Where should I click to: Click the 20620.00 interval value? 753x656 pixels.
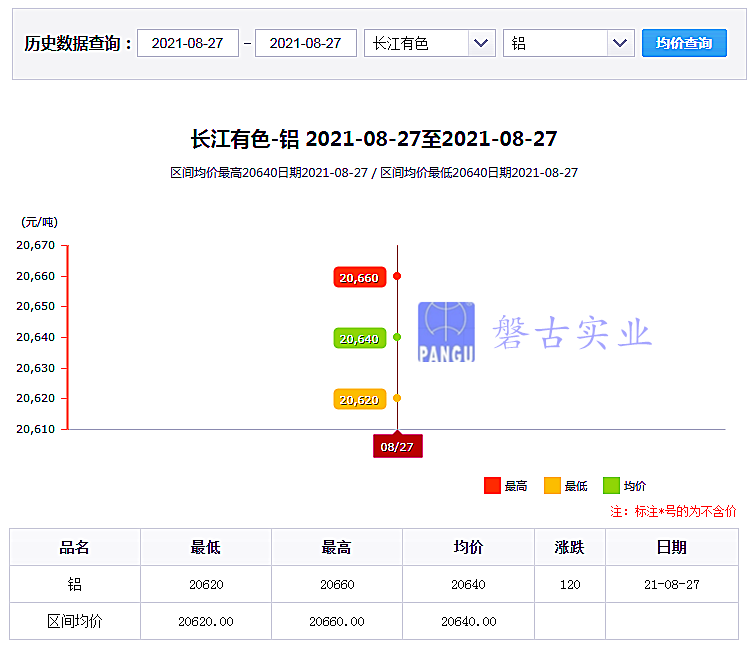point(206,621)
